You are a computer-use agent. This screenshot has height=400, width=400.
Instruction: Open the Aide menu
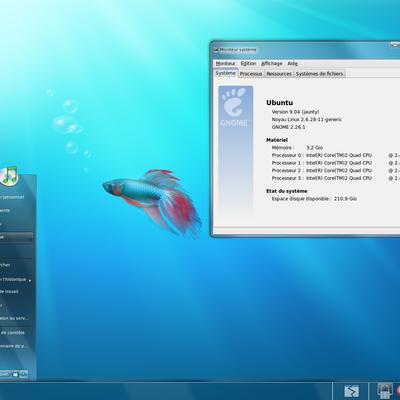click(292, 63)
